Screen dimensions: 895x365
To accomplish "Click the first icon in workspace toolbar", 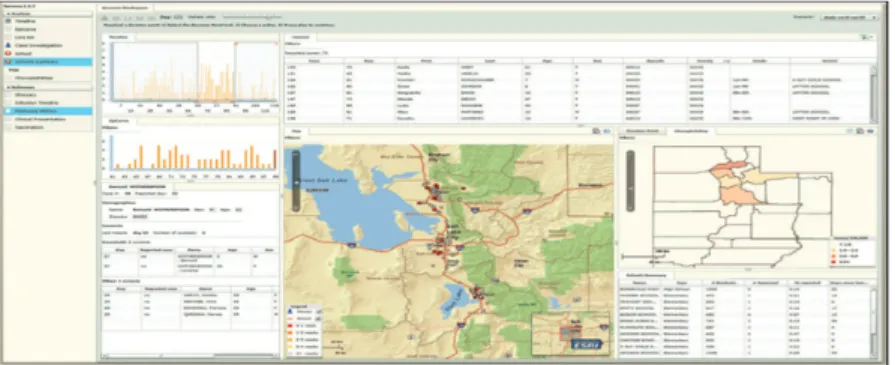I will point(105,18).
